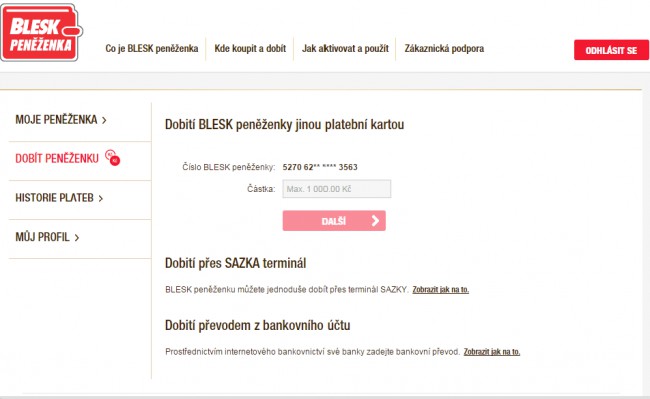Viewport: 650px width, 399px height.
Task: Click the BLESK peněženka logo
Action: coord(41,33)
